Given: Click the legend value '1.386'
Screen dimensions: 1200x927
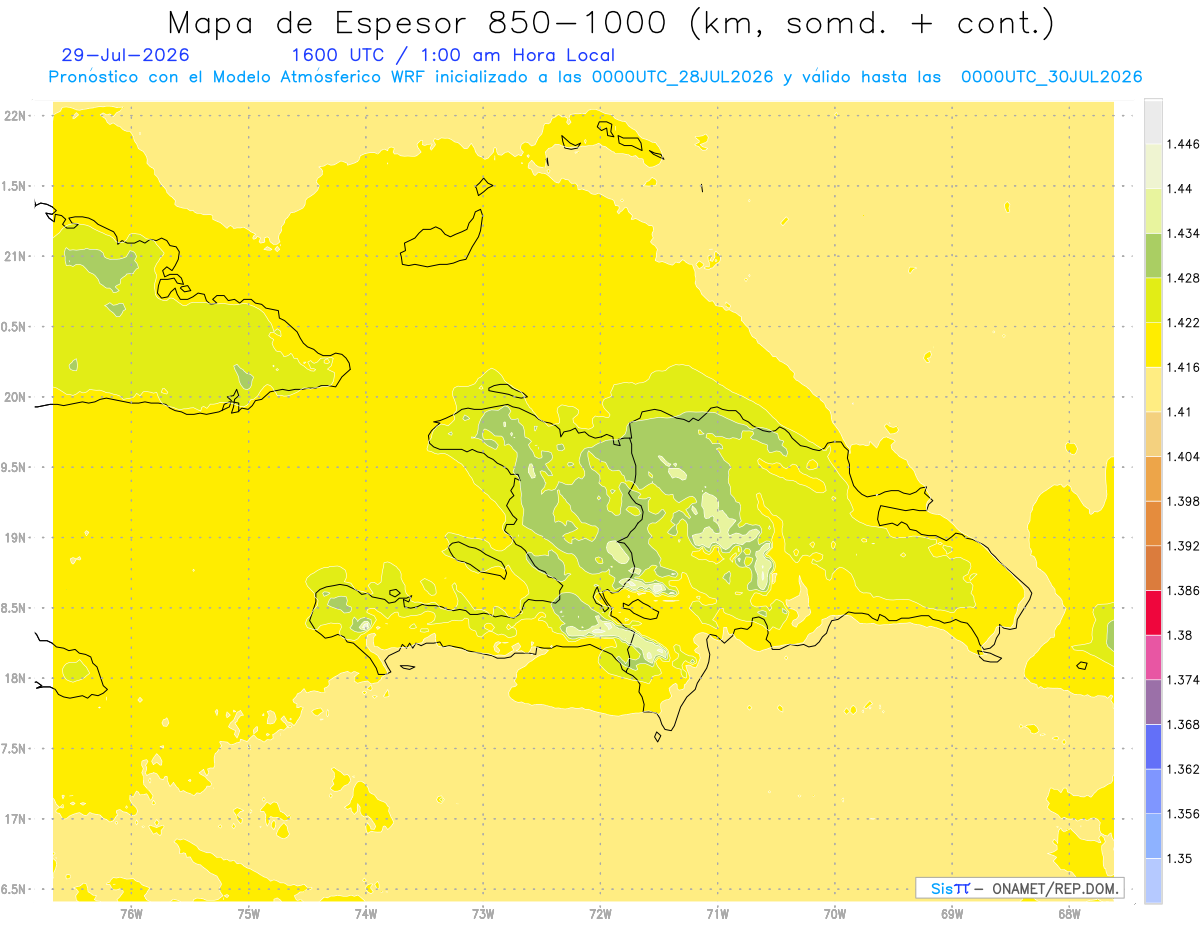Looking at the screenshot, I should (1183, 590).
